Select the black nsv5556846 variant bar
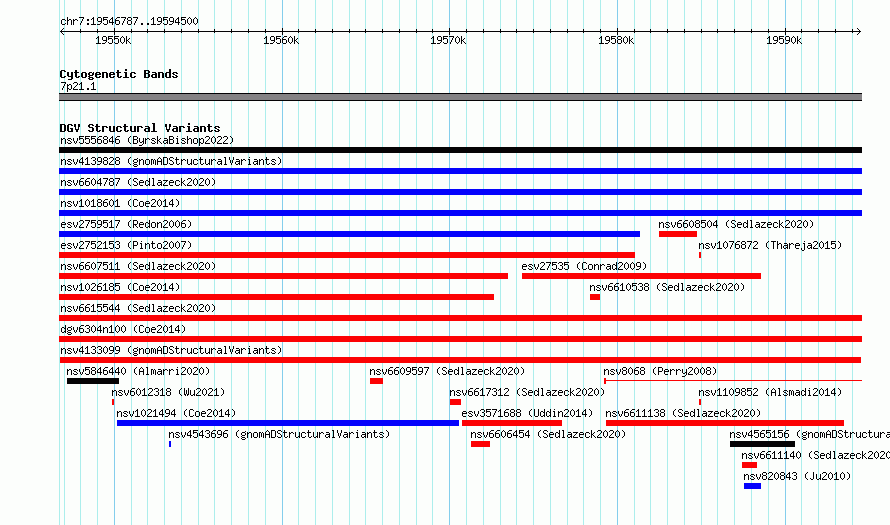890x525 pixels. [x=460, y=150]
